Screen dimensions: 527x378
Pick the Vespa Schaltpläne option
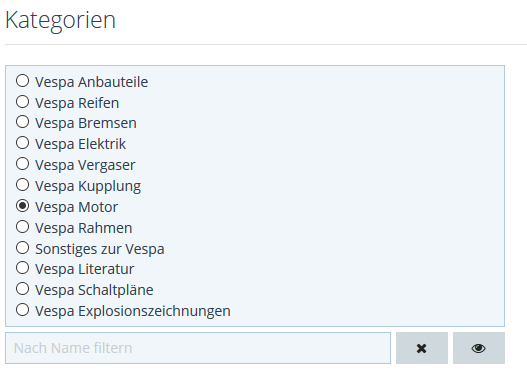[x=23, y=289]
